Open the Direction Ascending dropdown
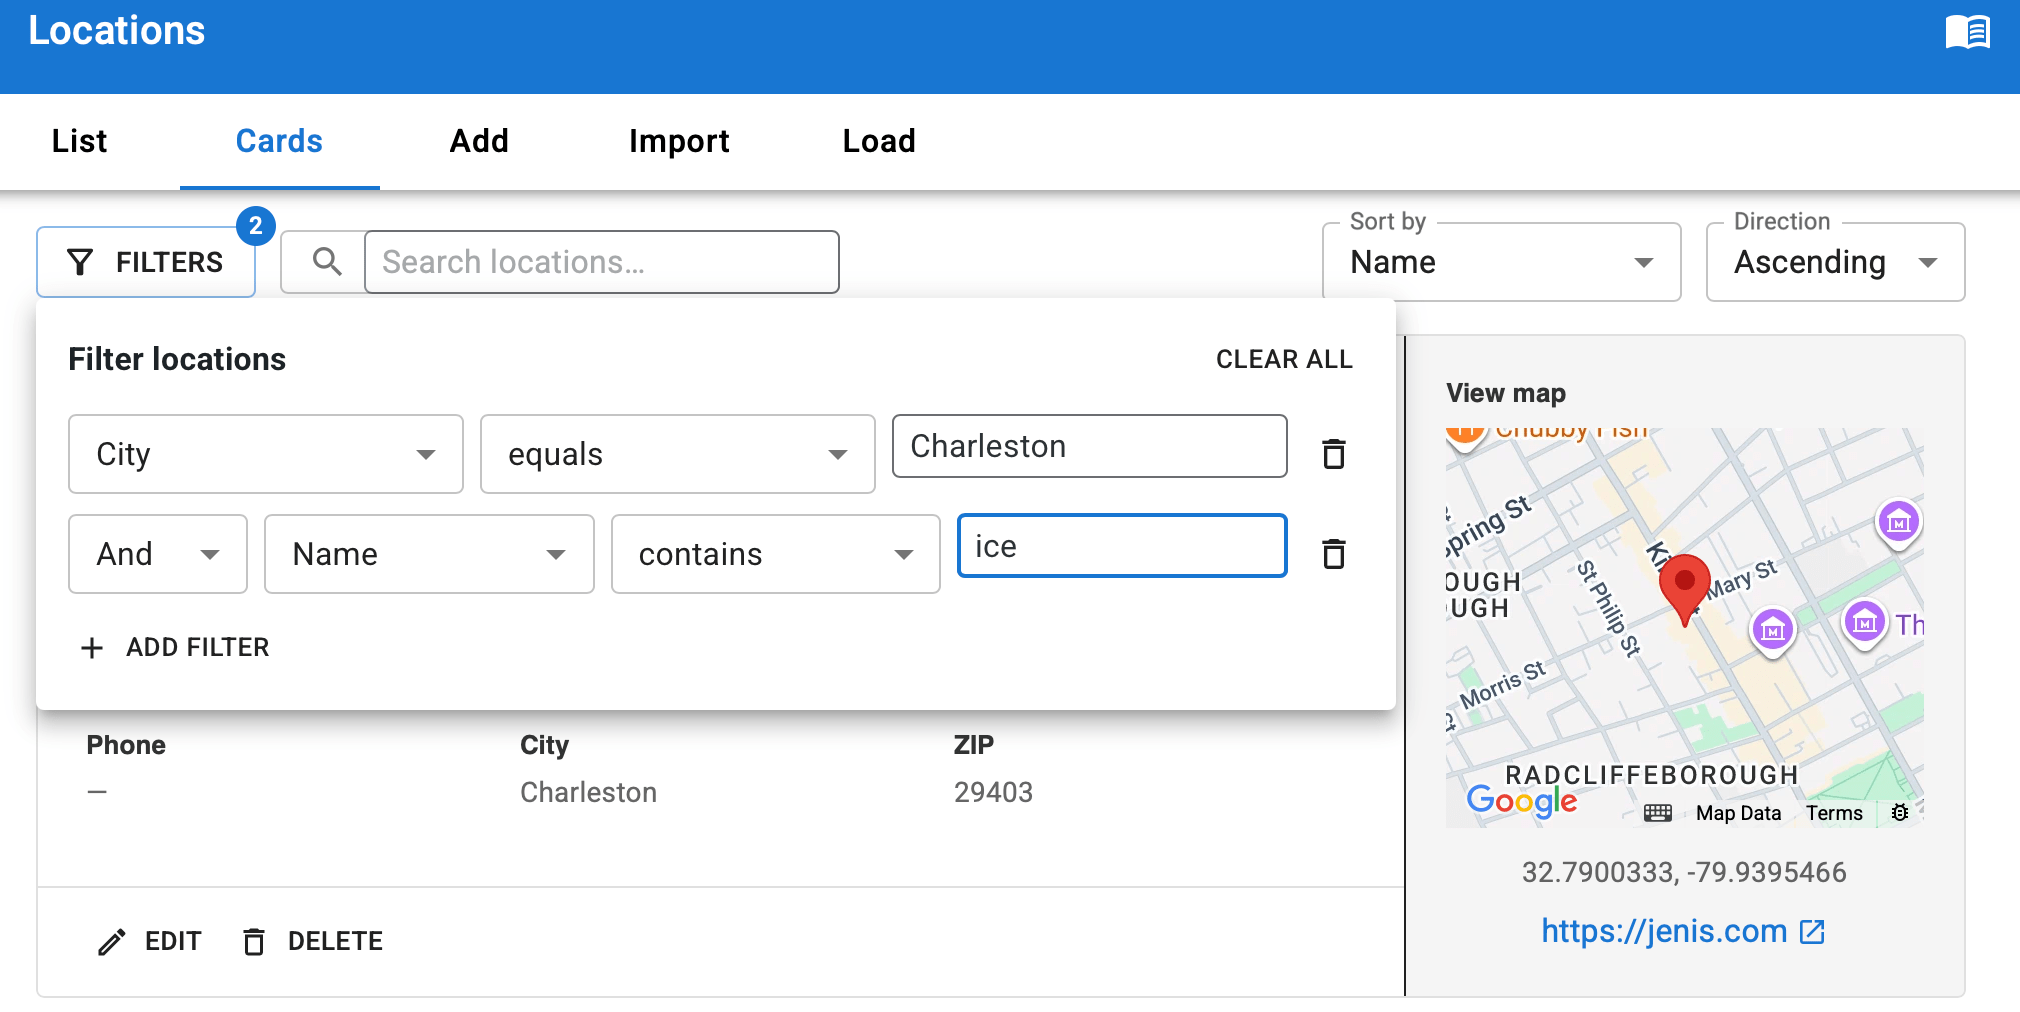Image resolution: width=2020 pixels, height=1012 pixels. tap(1835, 262)
